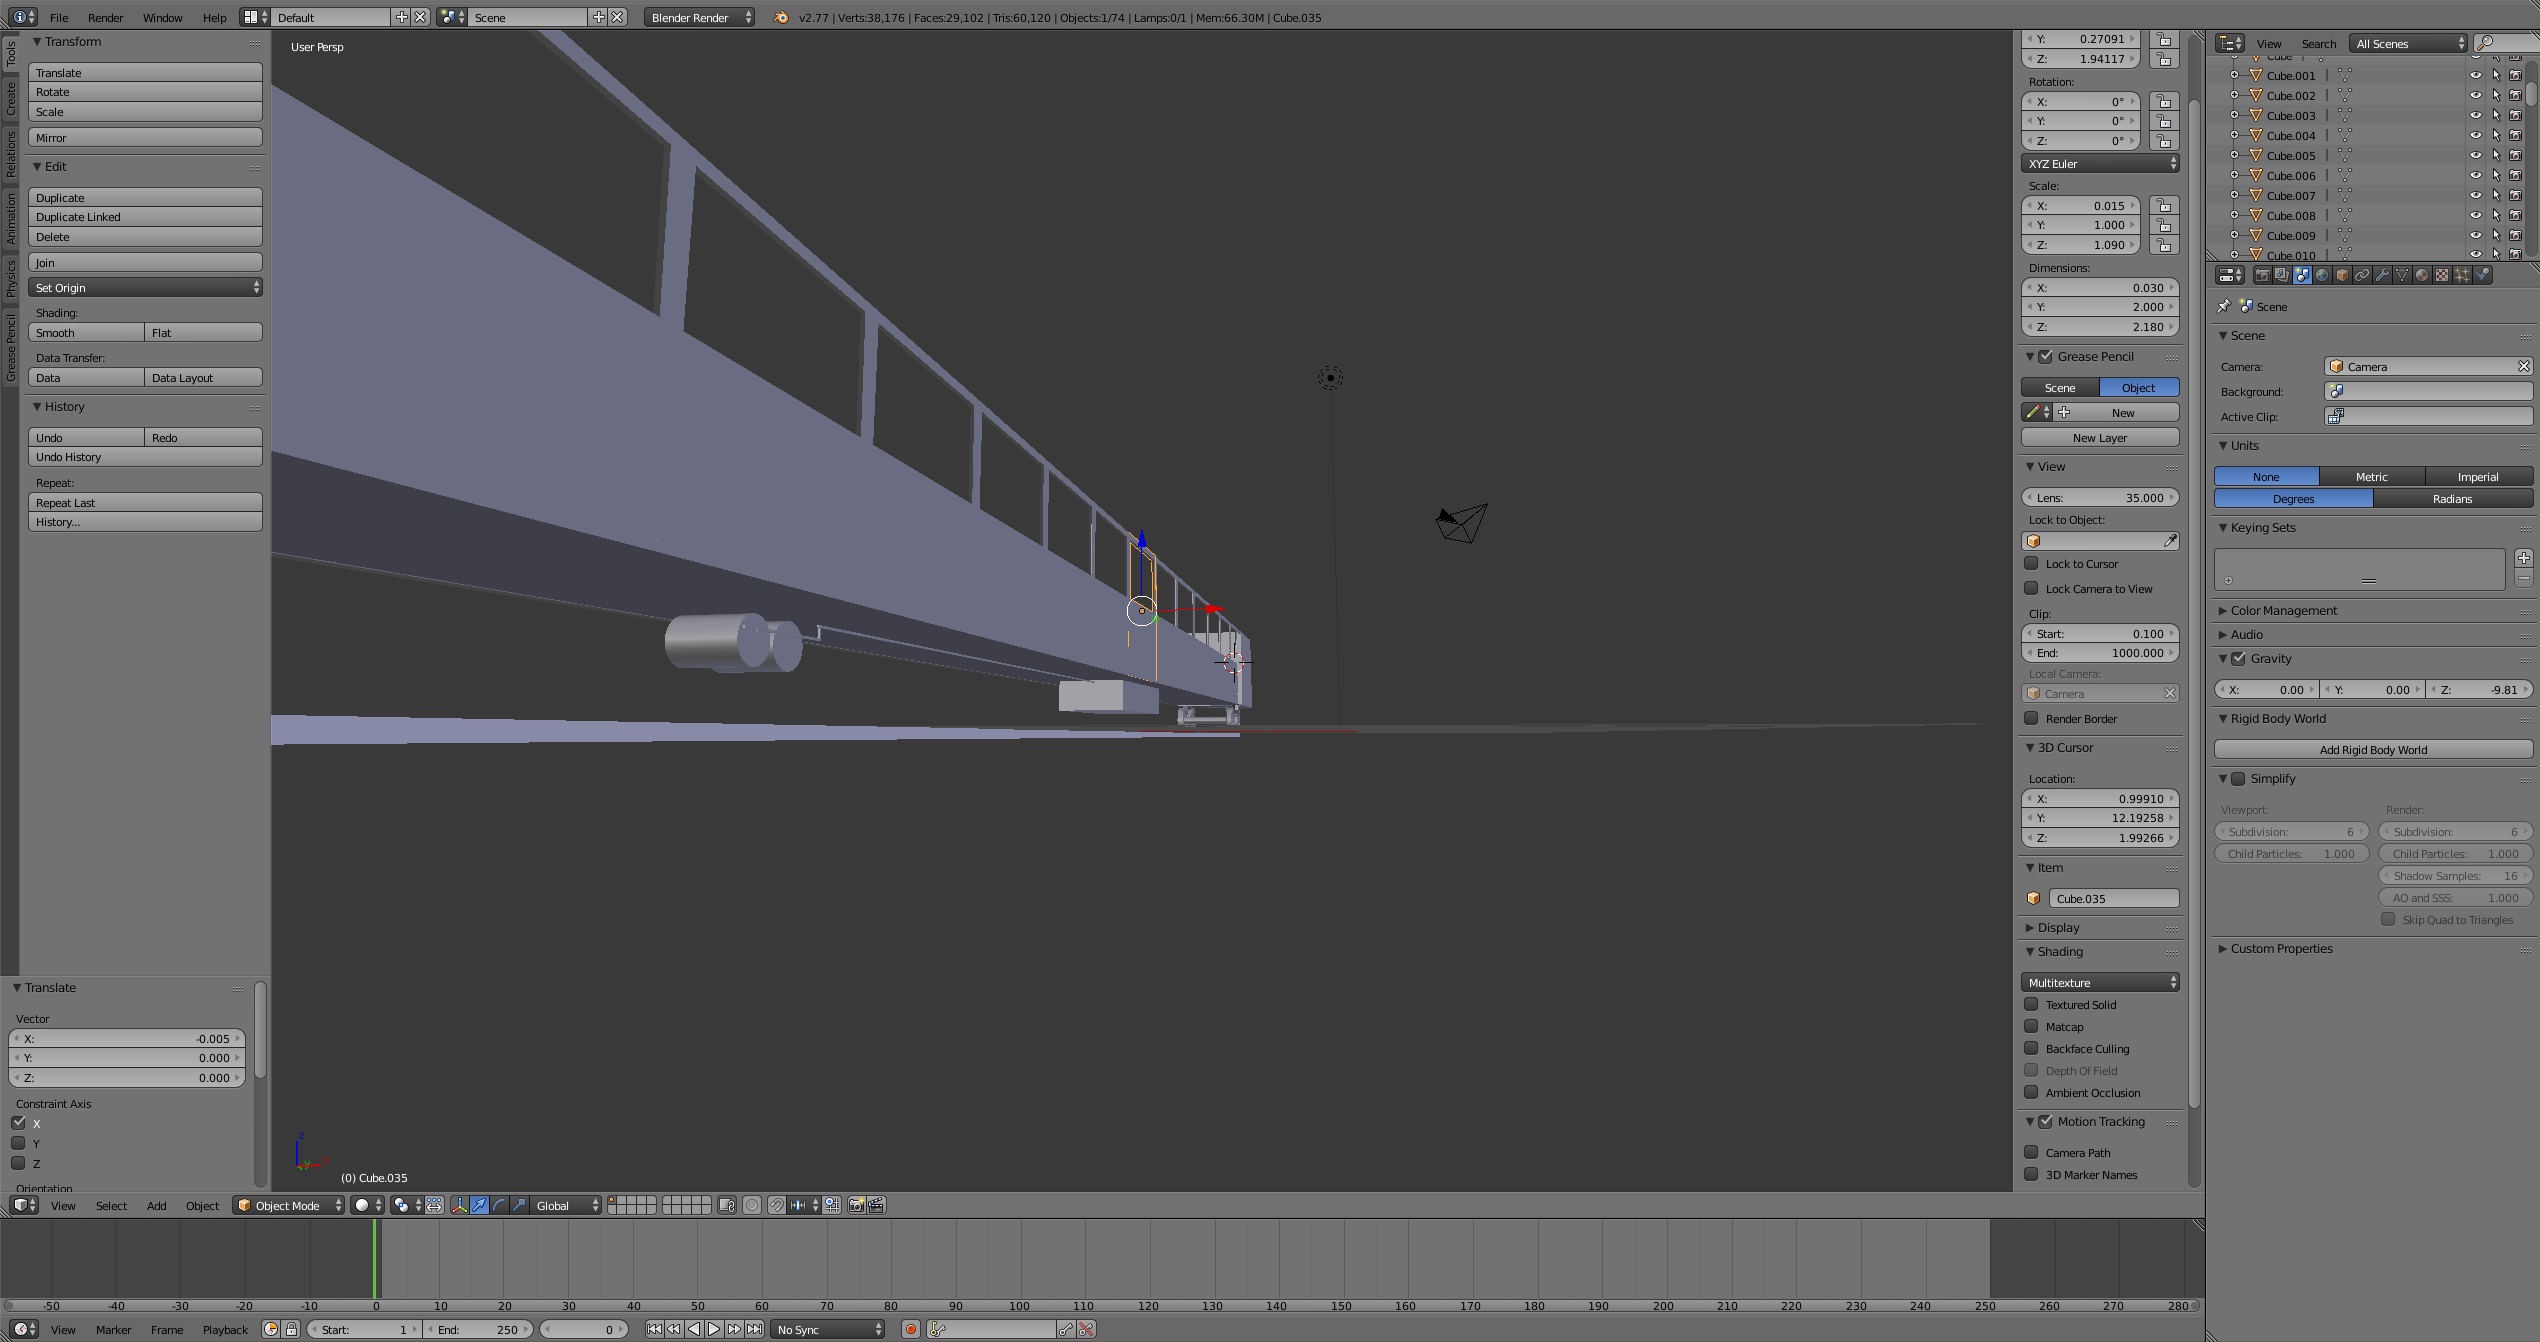Open the Material properties tab (sphere icon)

coord(2422,275)
